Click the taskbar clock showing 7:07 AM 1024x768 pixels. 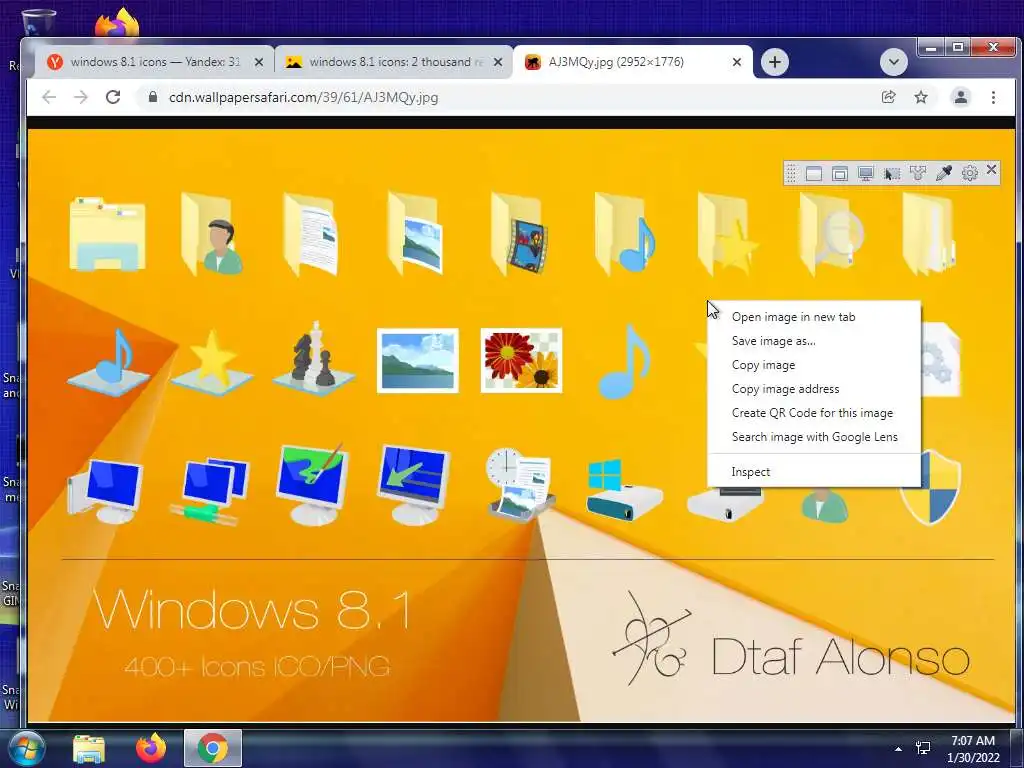(x=973, y=749)
